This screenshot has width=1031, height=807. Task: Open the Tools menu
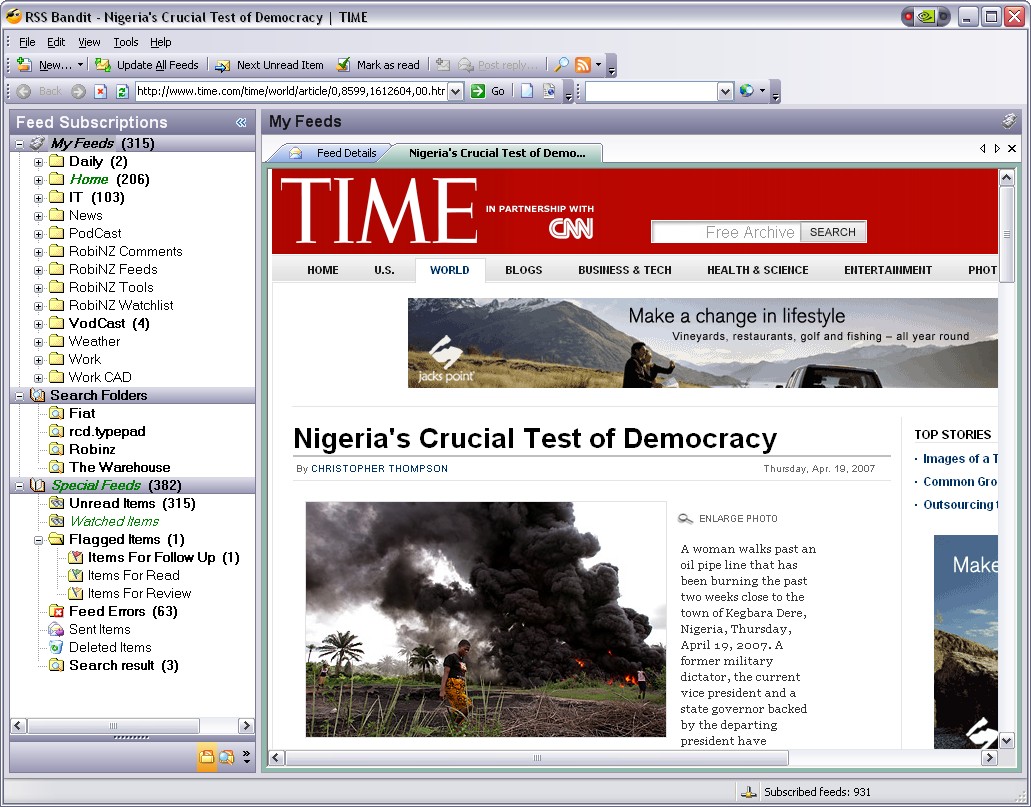126,42
